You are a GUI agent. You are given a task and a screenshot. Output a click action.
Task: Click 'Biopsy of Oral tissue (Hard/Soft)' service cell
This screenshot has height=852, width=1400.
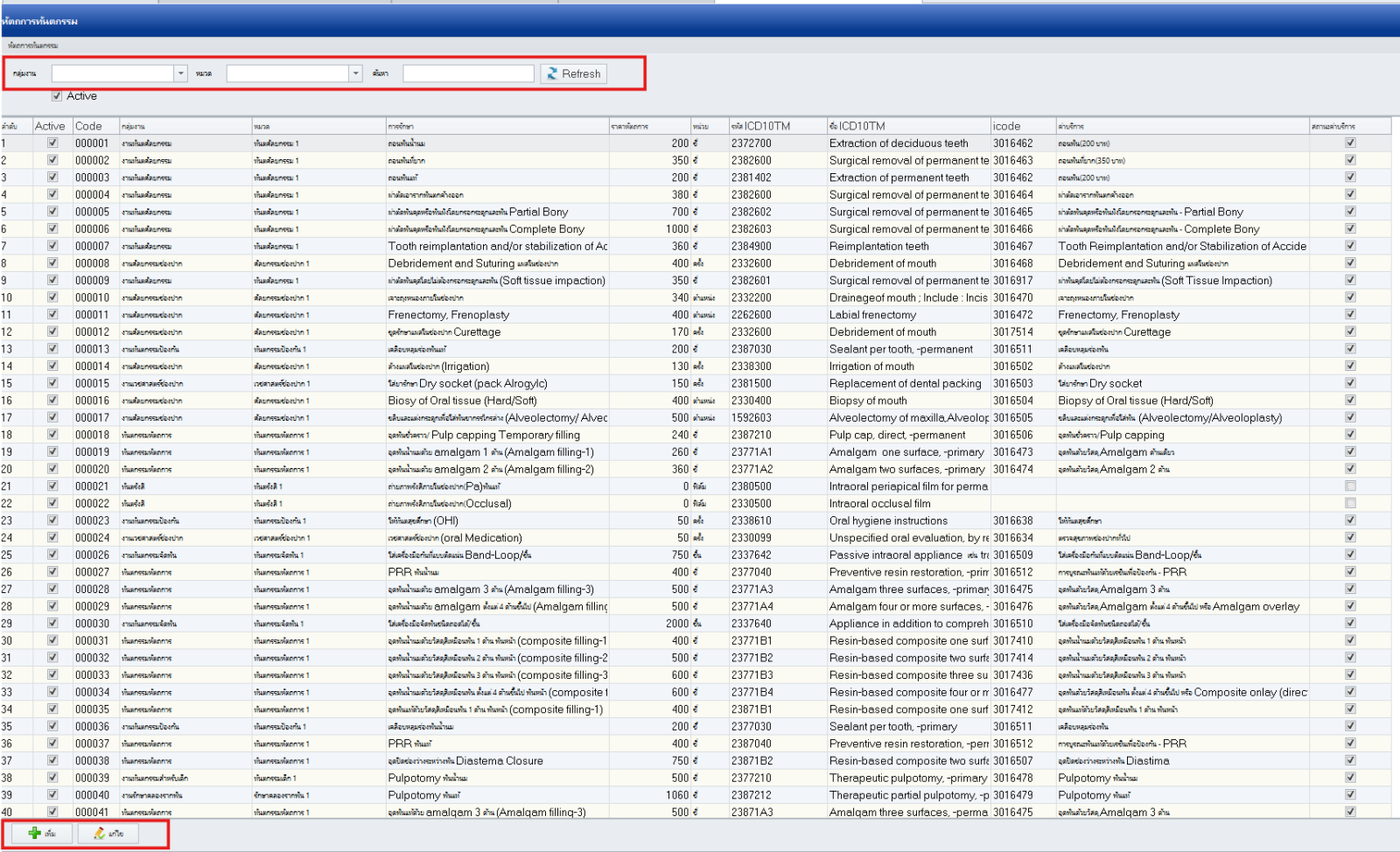1182,400
